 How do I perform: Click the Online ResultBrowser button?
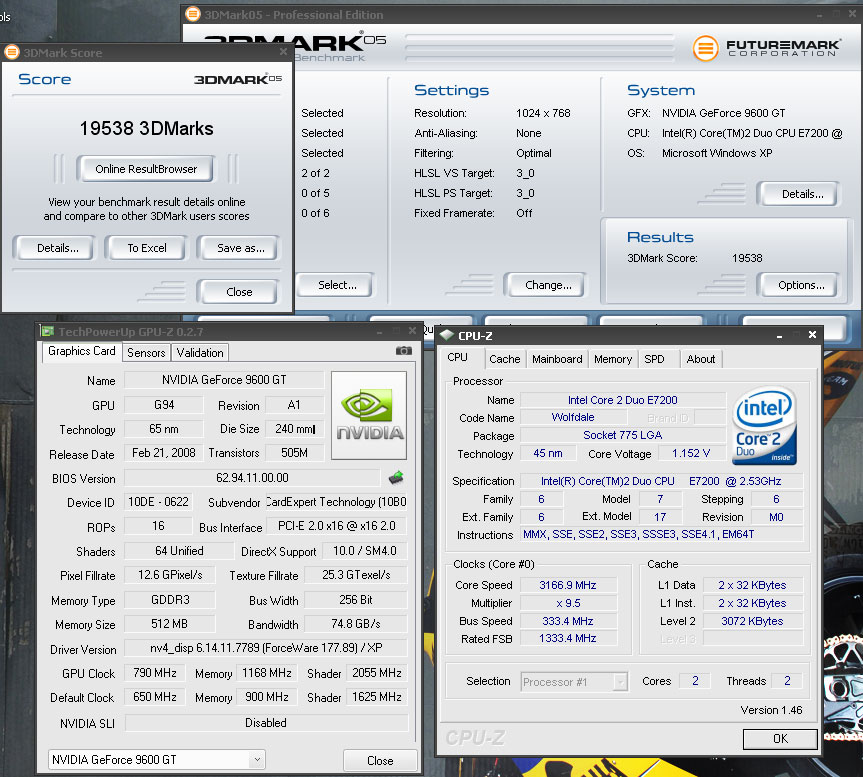tap(146, 169)
